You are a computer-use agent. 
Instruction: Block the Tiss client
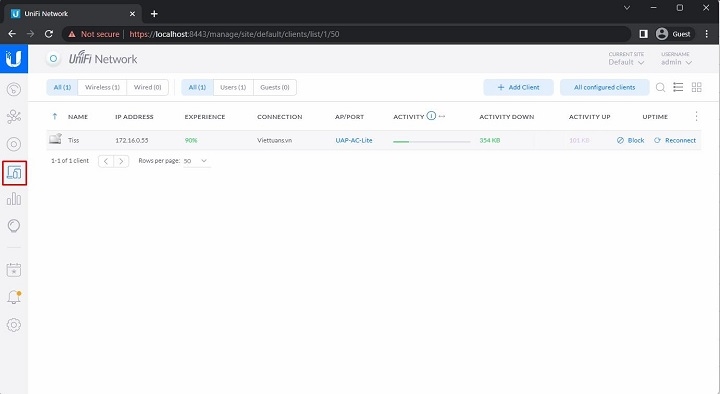click(630, 140)
